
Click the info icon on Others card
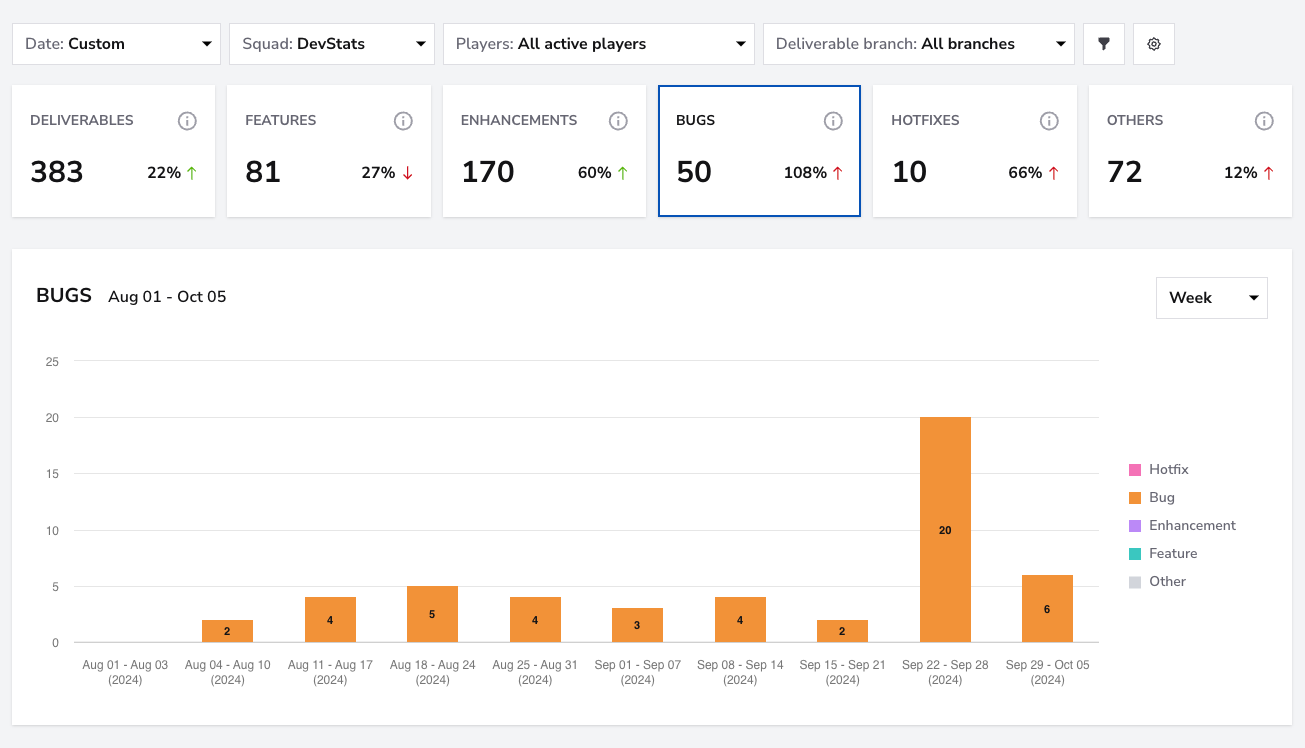coord(1264,121)
